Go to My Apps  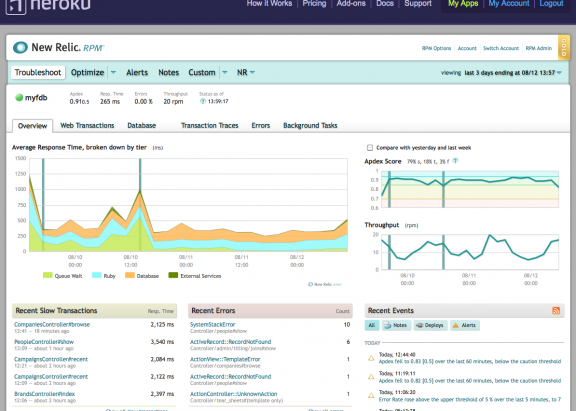click(x=463, y=3)
